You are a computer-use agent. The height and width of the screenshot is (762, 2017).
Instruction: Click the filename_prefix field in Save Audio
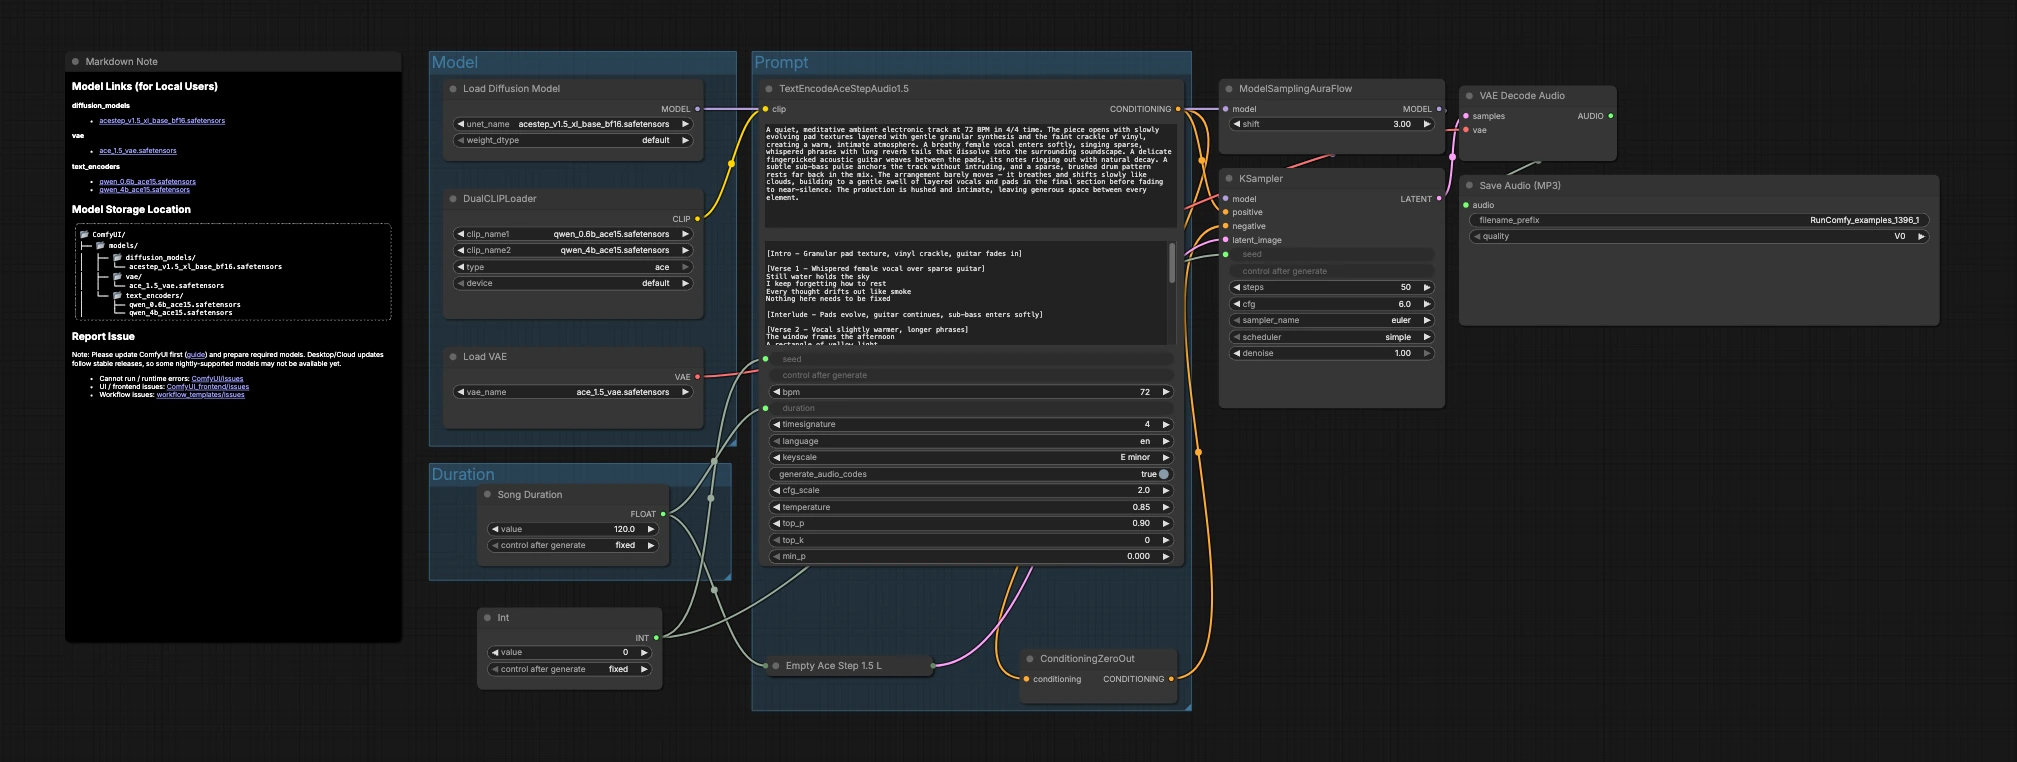(x=1698, y=220)
